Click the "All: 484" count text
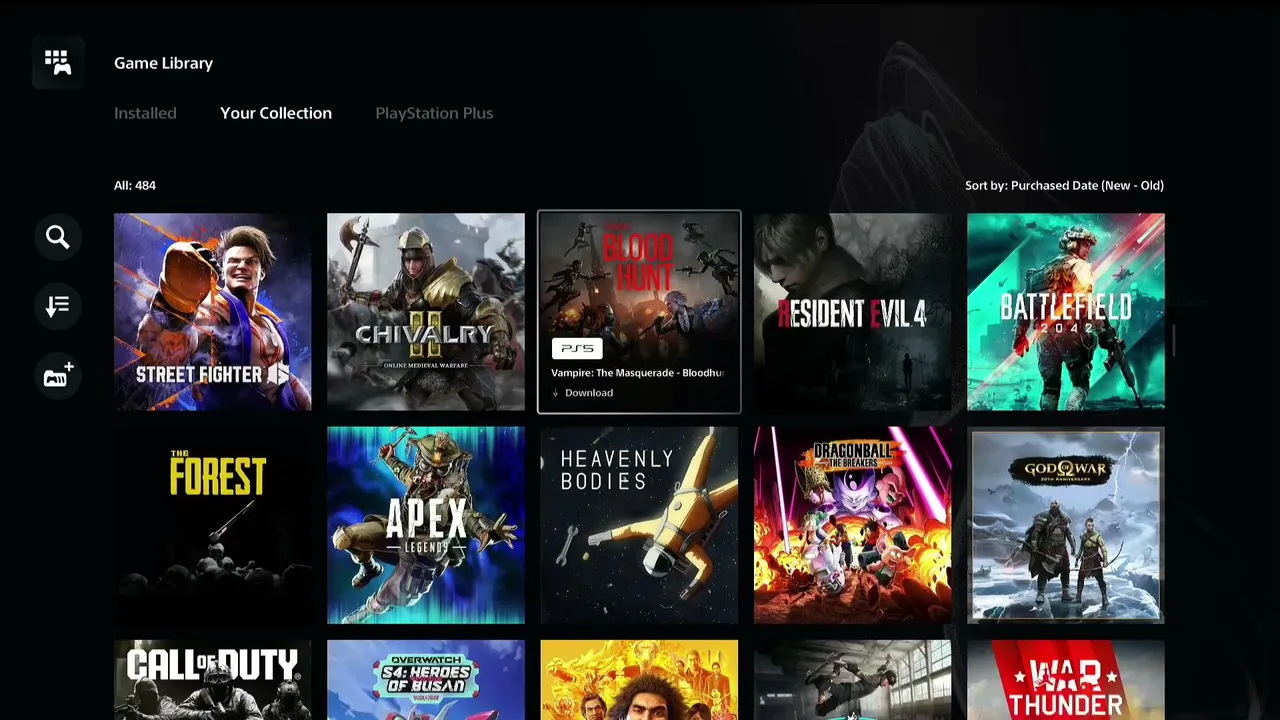1280x720 pixels. click(135, 185)
